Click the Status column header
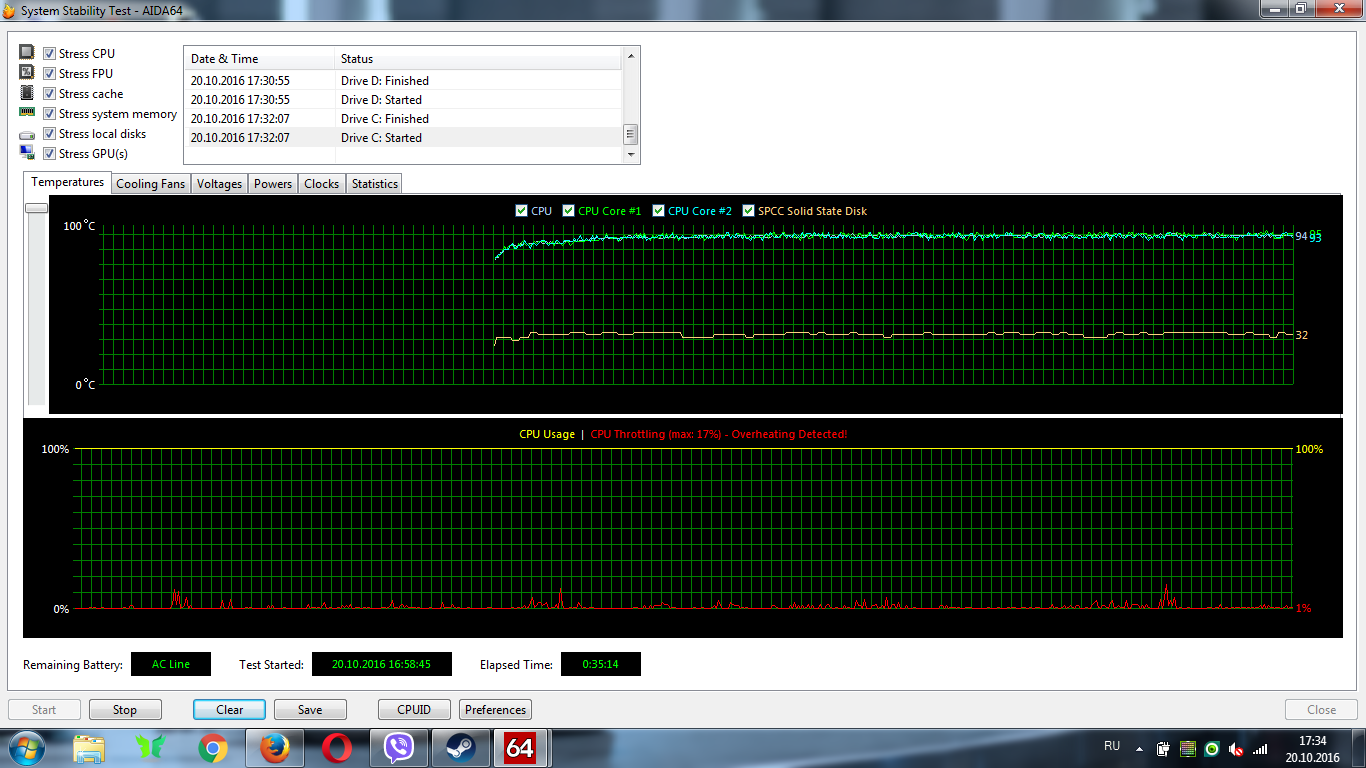1366x768 pixels. (478, 59)
